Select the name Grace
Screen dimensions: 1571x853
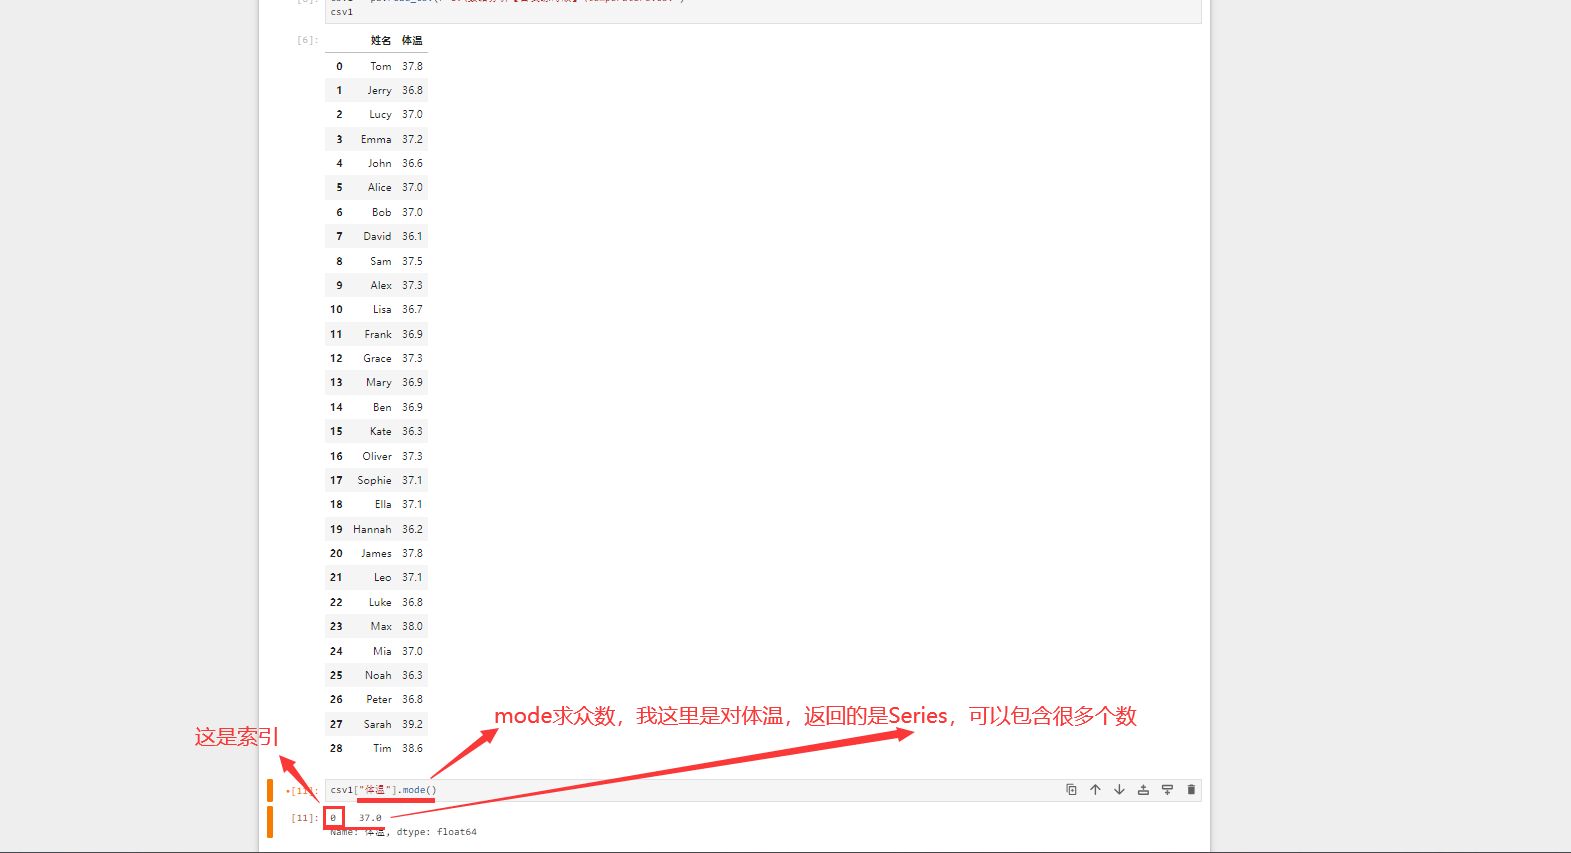coord(377,358)
